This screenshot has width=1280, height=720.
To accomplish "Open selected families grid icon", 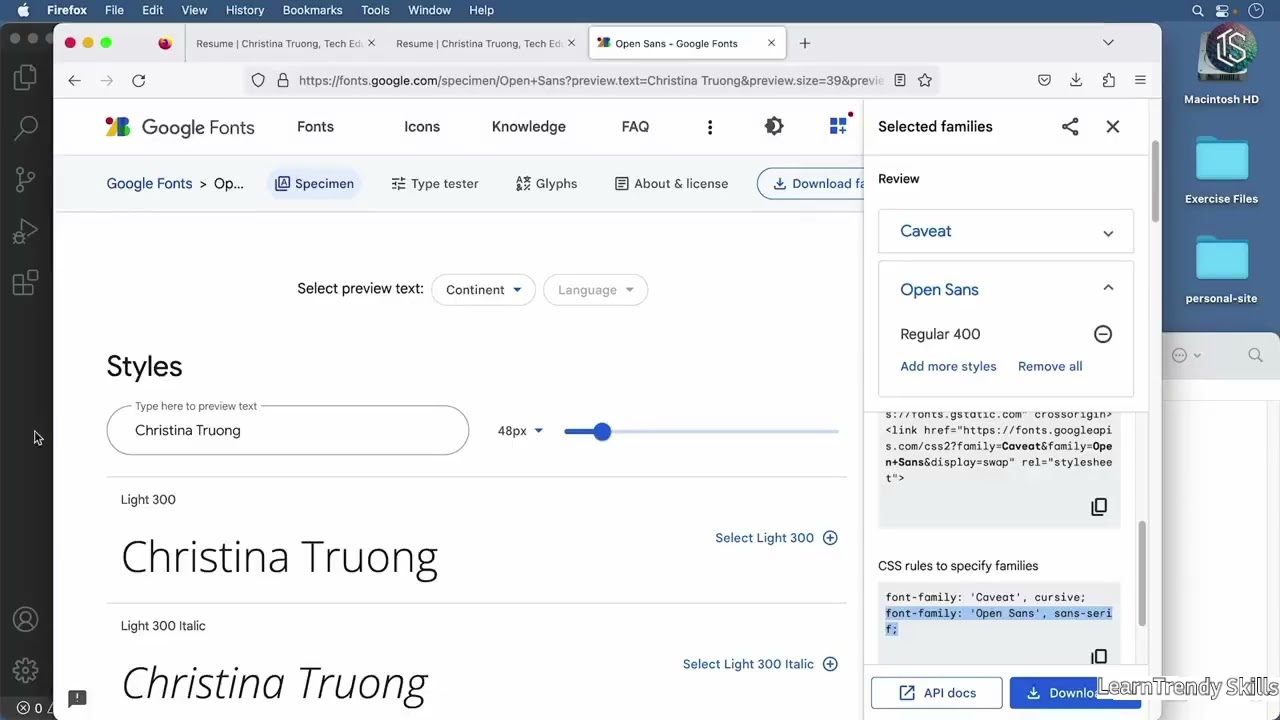I will click(838, 126).
